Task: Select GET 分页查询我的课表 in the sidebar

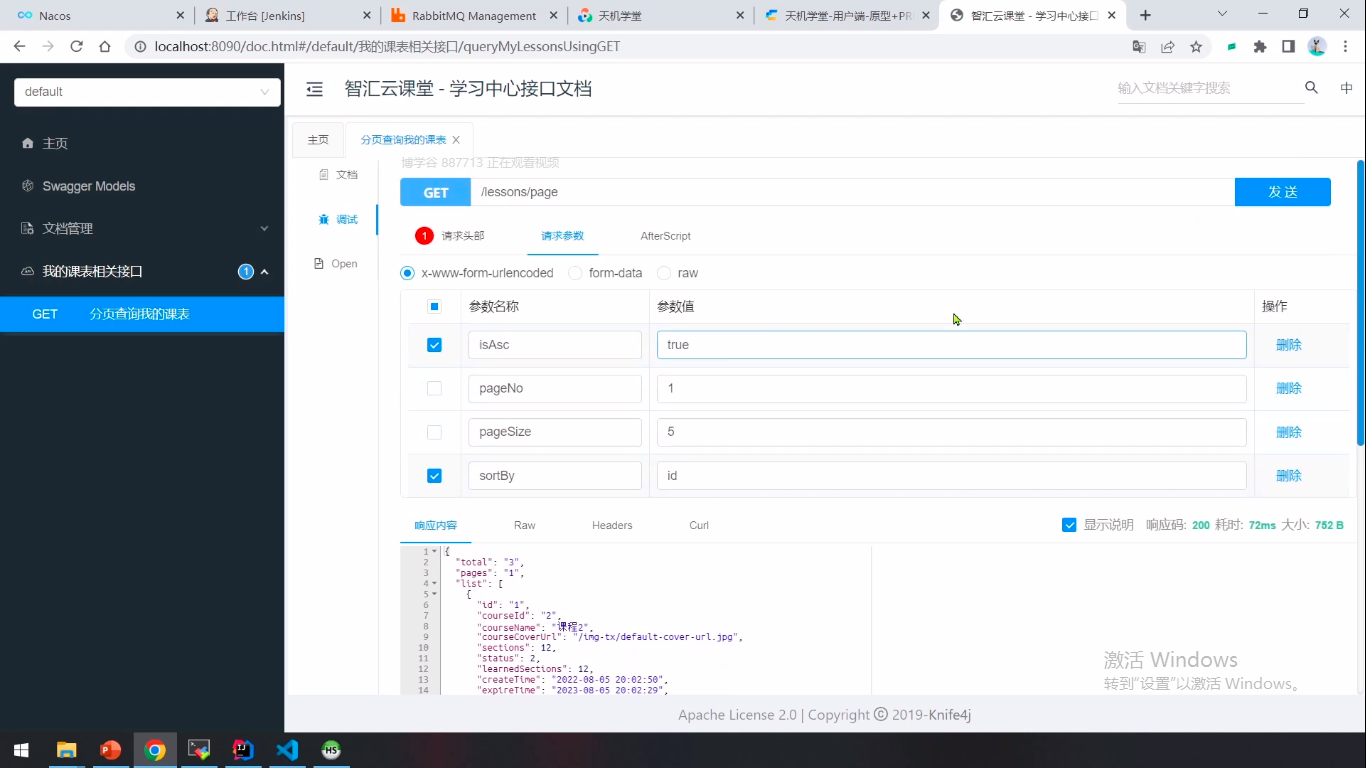Action: [x=142, y=314]
